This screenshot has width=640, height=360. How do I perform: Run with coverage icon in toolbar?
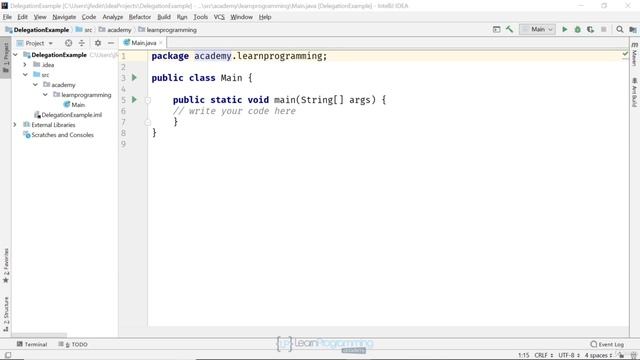(x=591, y=29)
